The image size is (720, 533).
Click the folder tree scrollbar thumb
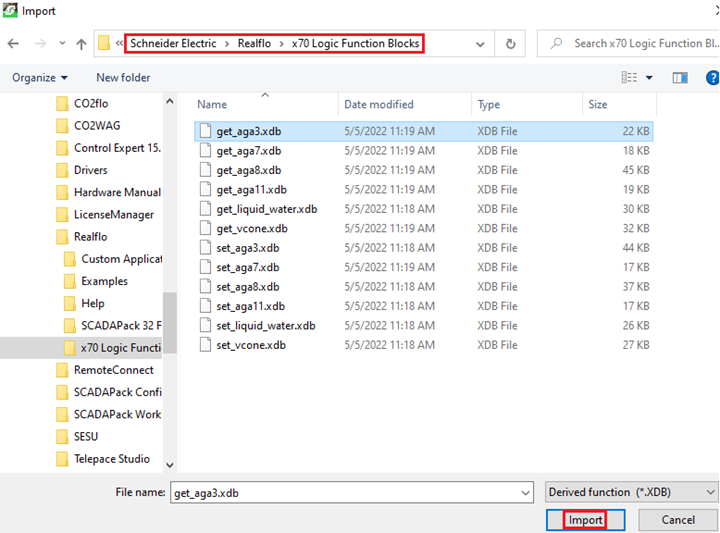point(170,322)
